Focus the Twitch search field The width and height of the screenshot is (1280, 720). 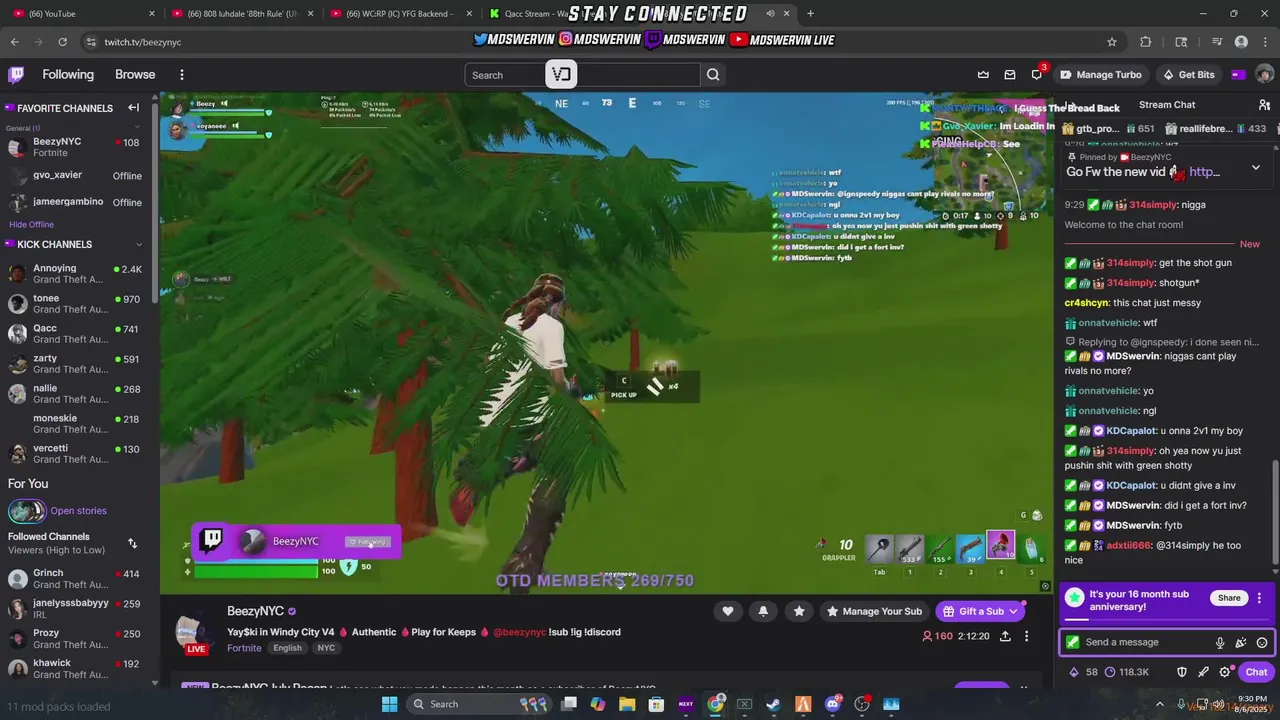(x=582, y=75)
